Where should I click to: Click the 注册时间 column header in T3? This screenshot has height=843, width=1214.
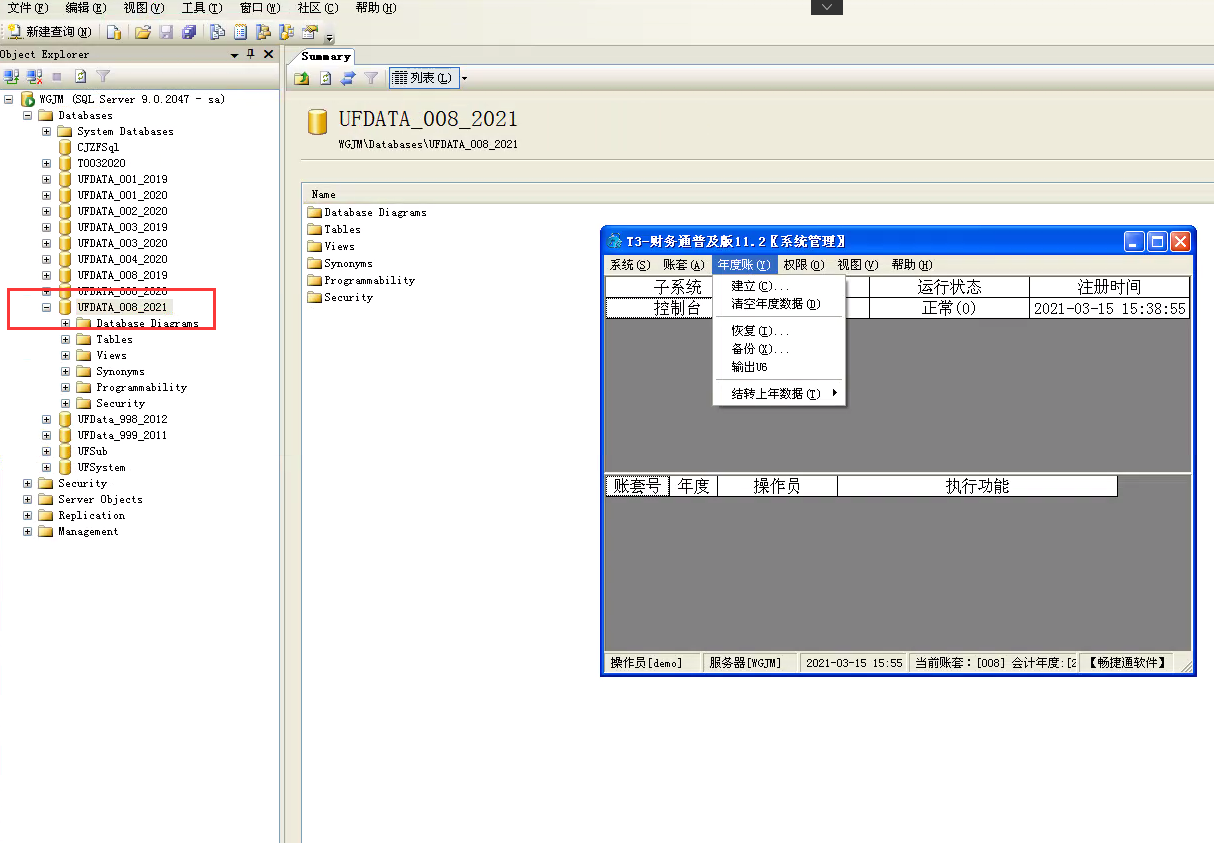1110,287
